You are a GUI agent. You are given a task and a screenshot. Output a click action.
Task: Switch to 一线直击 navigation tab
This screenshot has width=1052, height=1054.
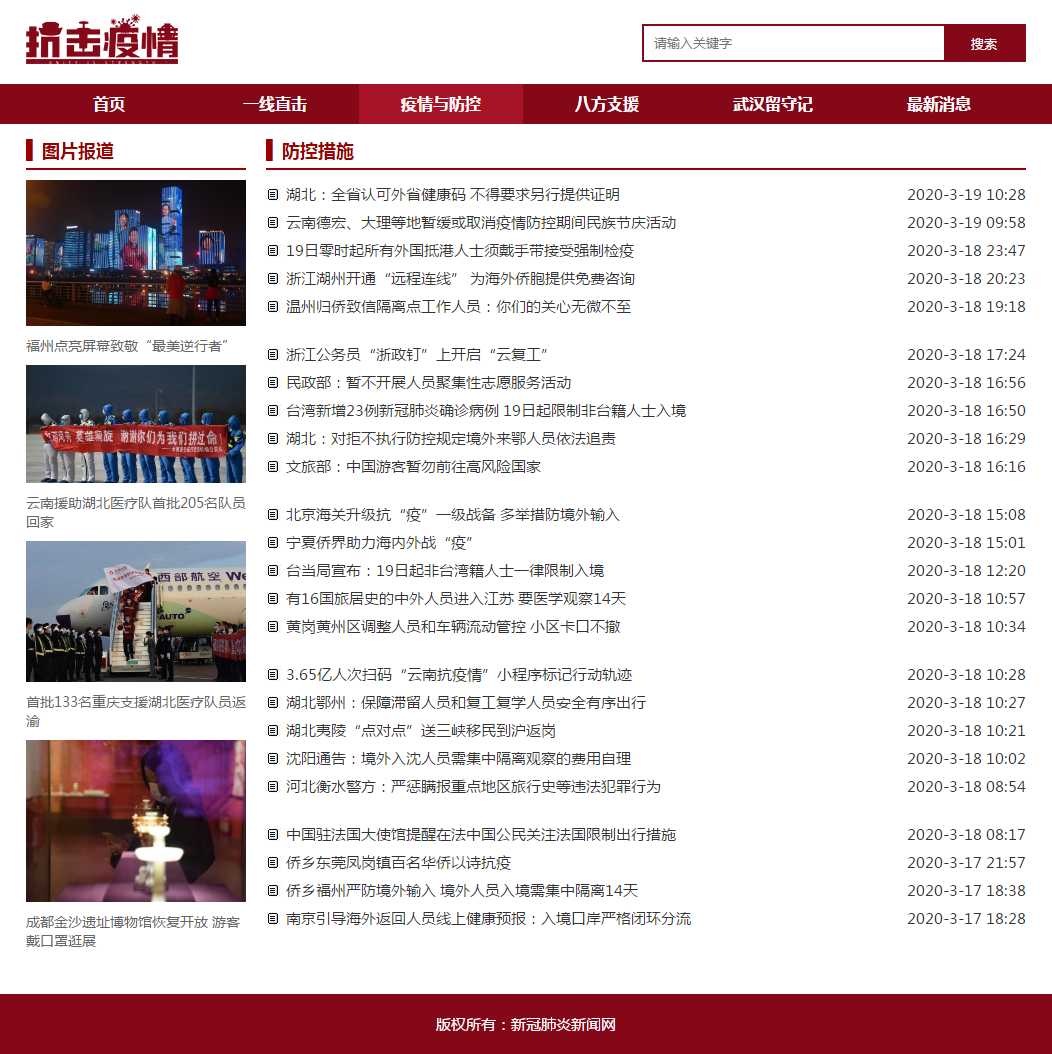275,104
